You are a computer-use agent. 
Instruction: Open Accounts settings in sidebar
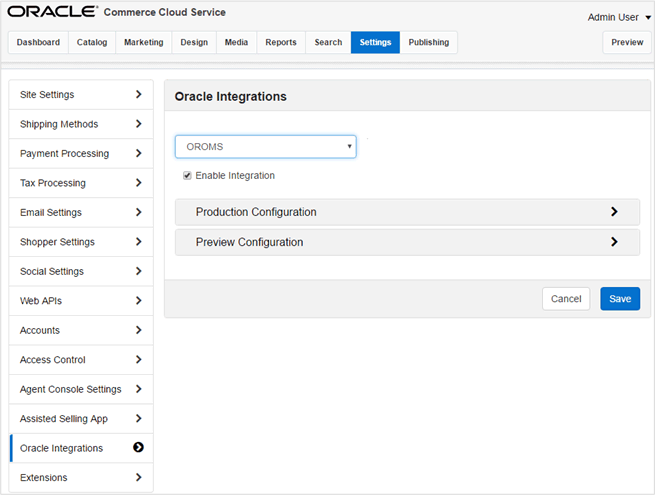click(x=81, y=330)
